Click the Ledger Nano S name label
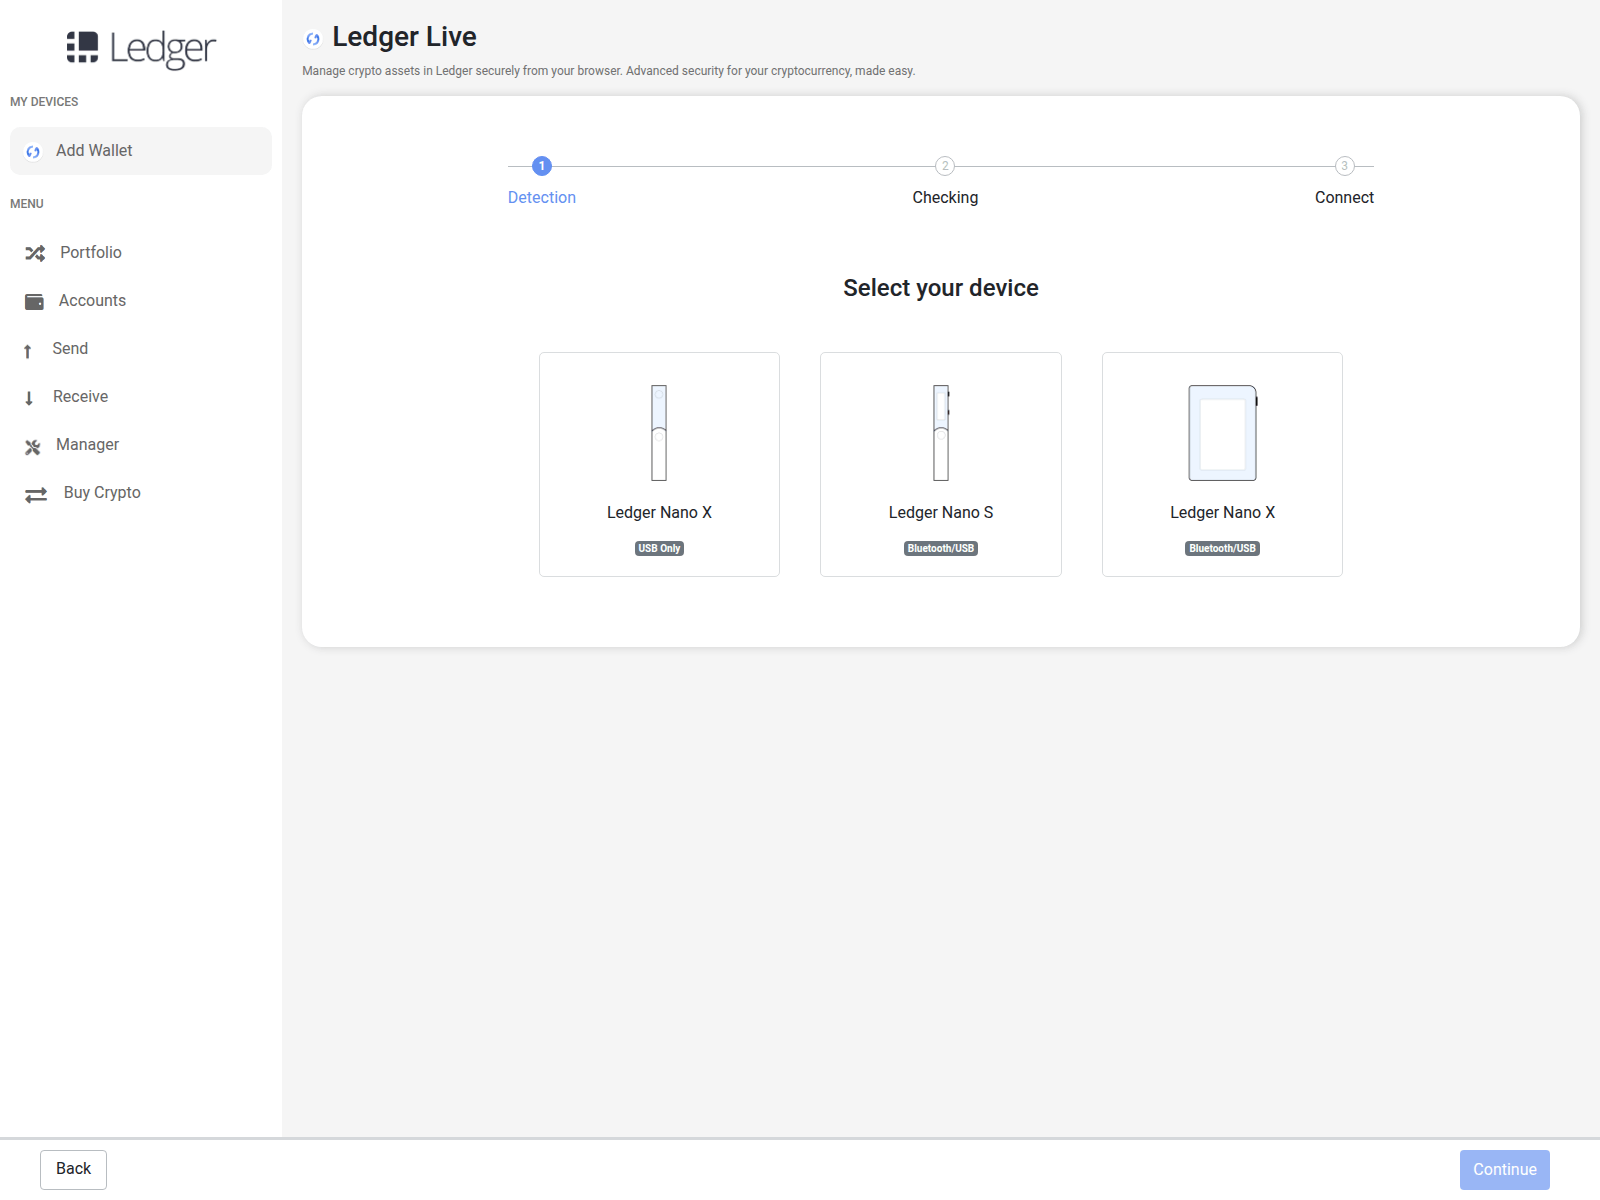The width and height of the screenshot is (1600, 1200). [941, 513]
